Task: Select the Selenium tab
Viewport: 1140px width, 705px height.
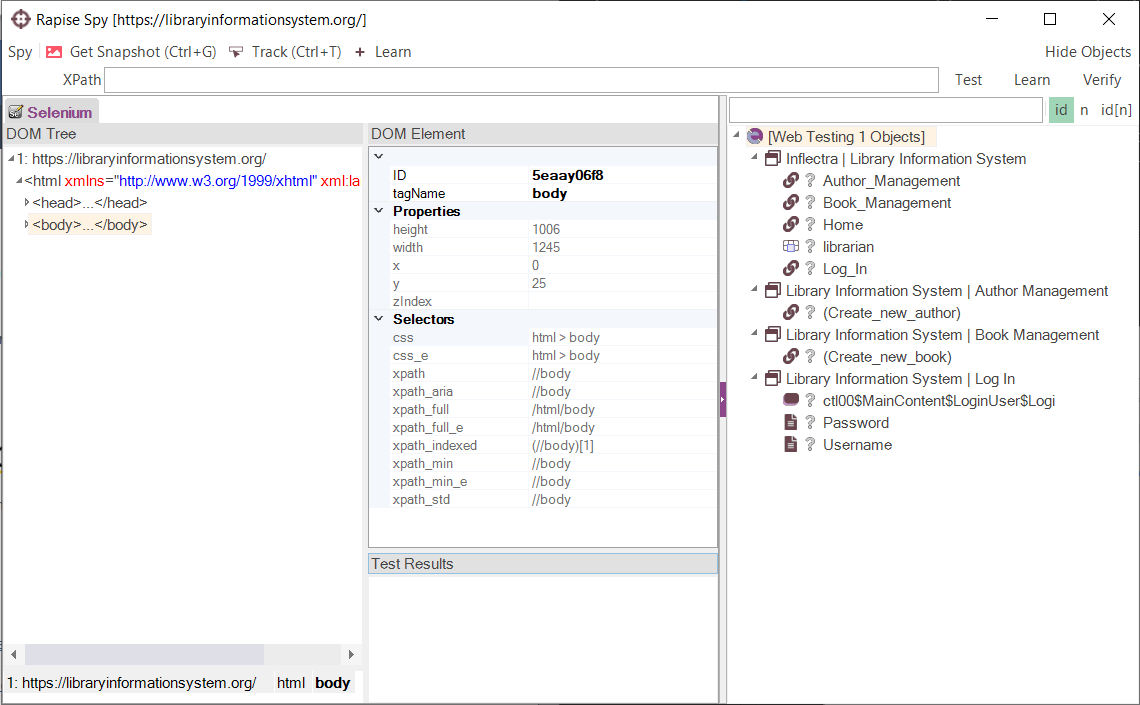Action: pos(51,112)
